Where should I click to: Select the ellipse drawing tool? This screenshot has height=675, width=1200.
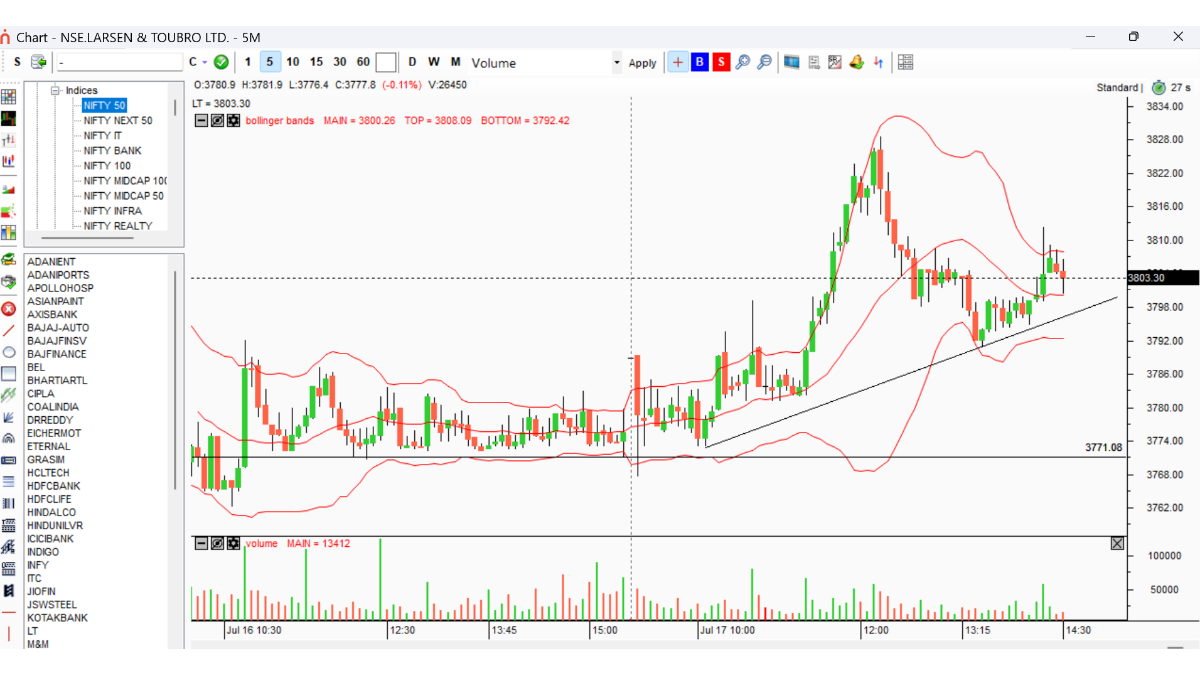tap(9, 352)
